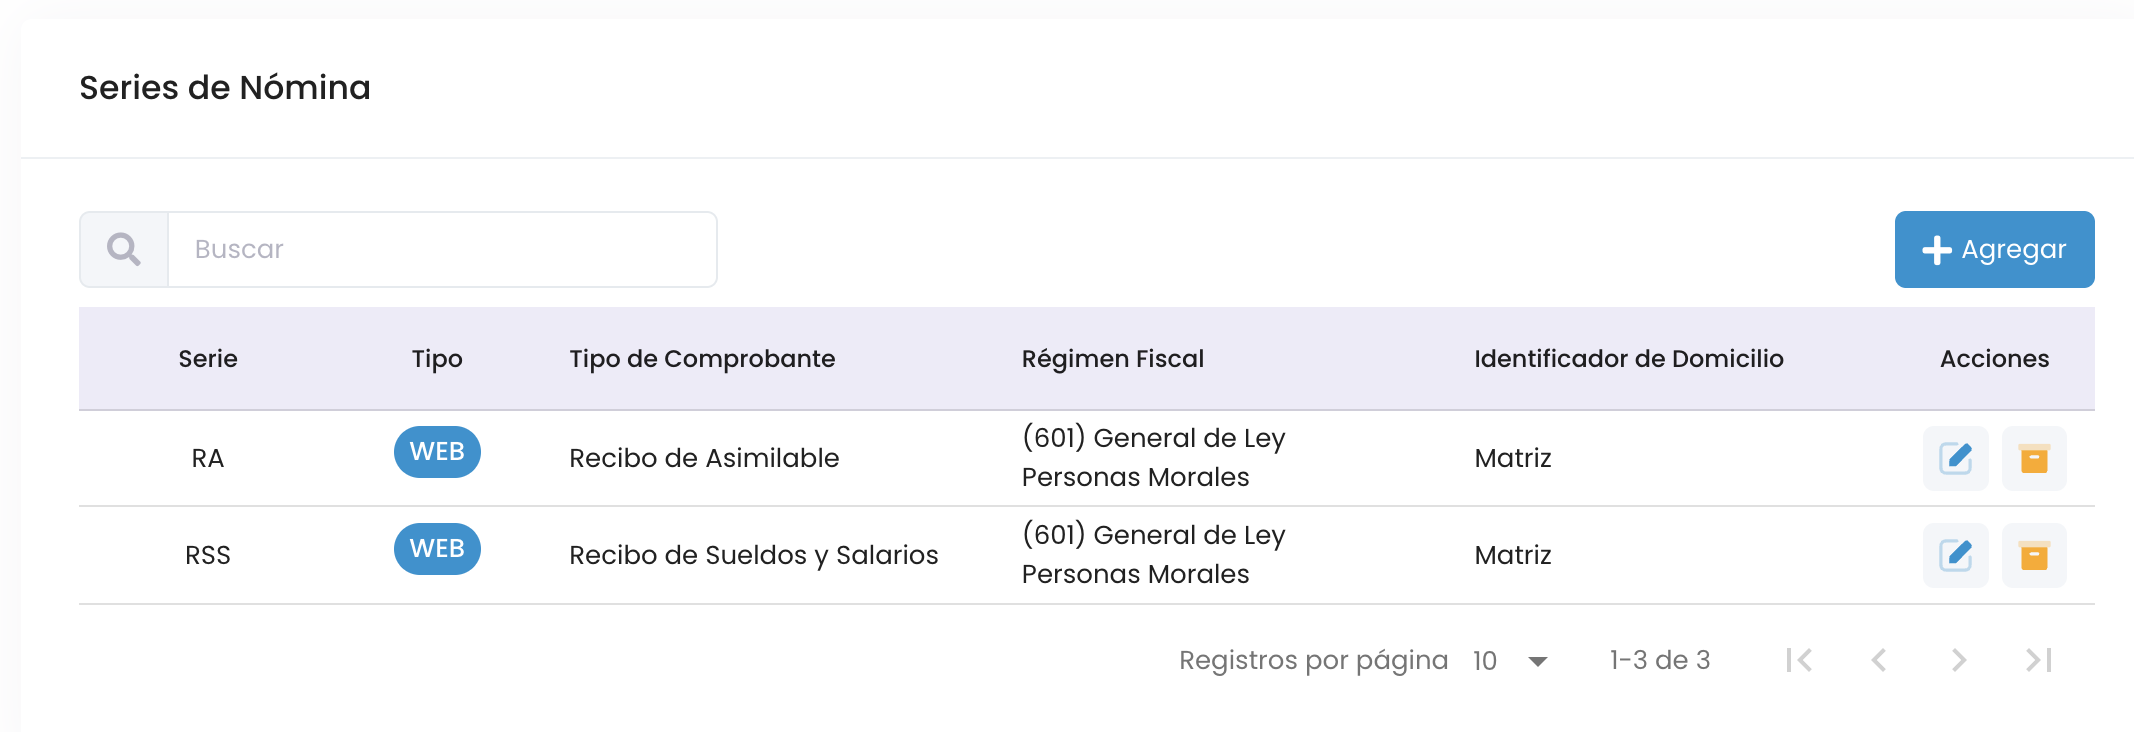
Task: Focus the Buscar search field
Action: pos(442,249)
